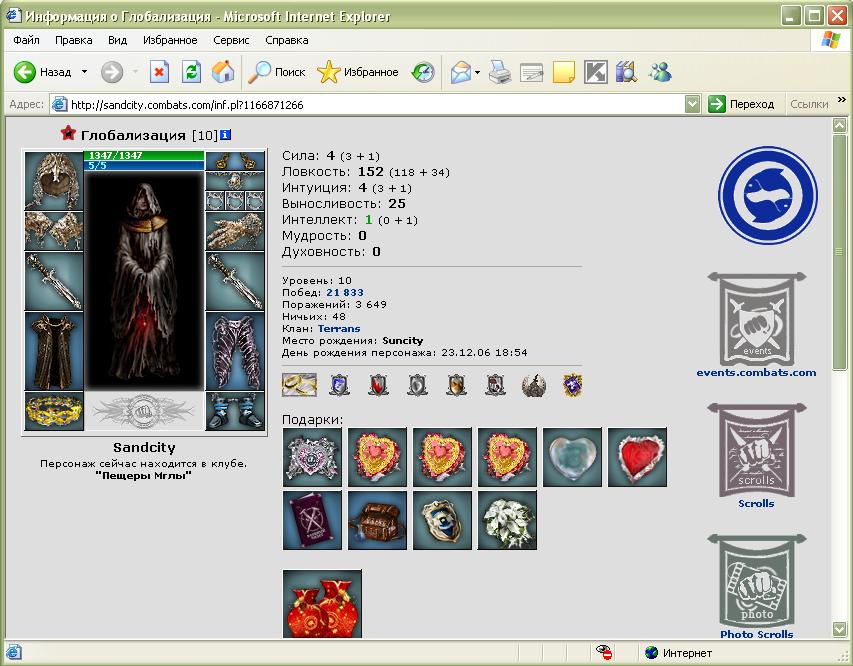Click the Print toolbar icon
This screenshot has width=853, height=666.
pyautogui.click(x=500, y=72)
